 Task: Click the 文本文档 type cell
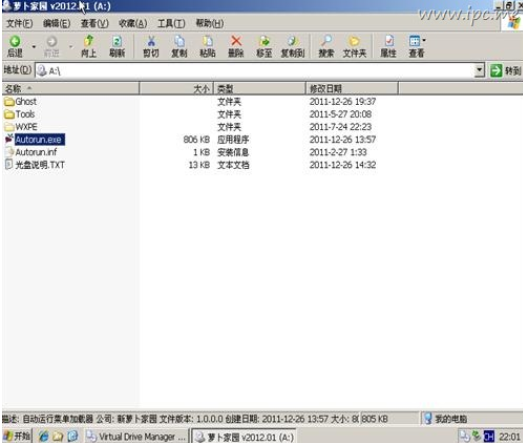(x=233, y=165)
